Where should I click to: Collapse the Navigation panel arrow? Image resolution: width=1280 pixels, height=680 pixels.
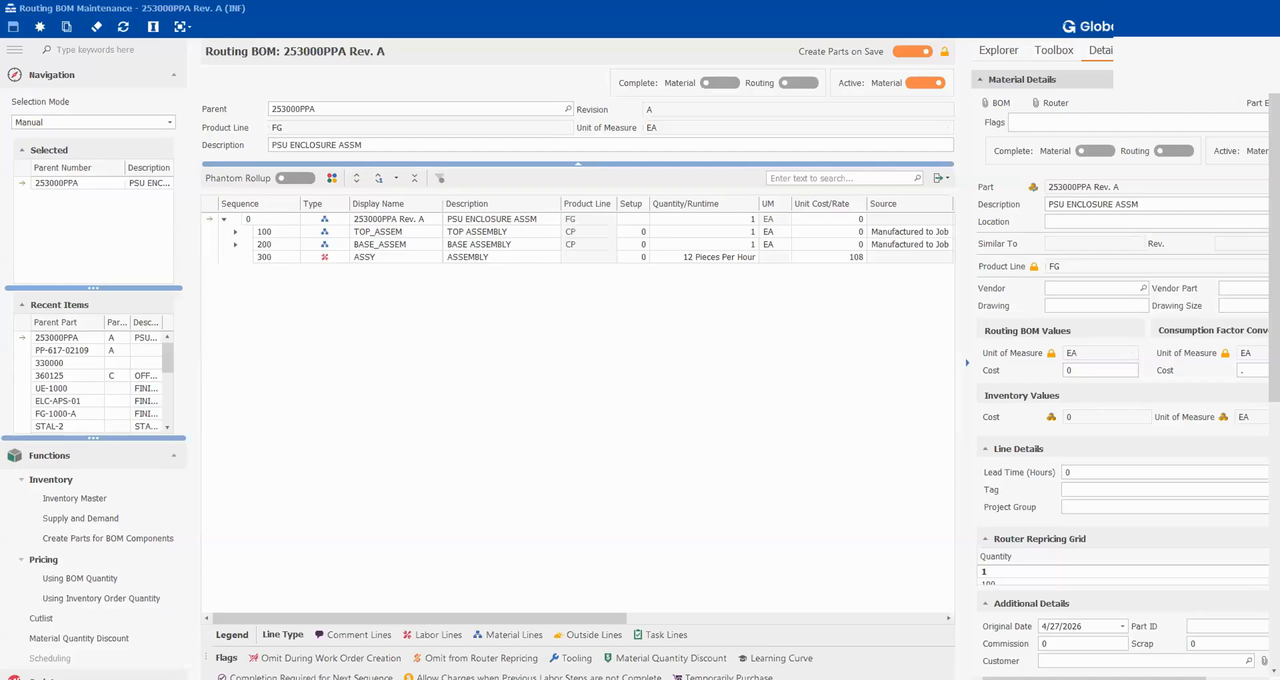(174, 75)
